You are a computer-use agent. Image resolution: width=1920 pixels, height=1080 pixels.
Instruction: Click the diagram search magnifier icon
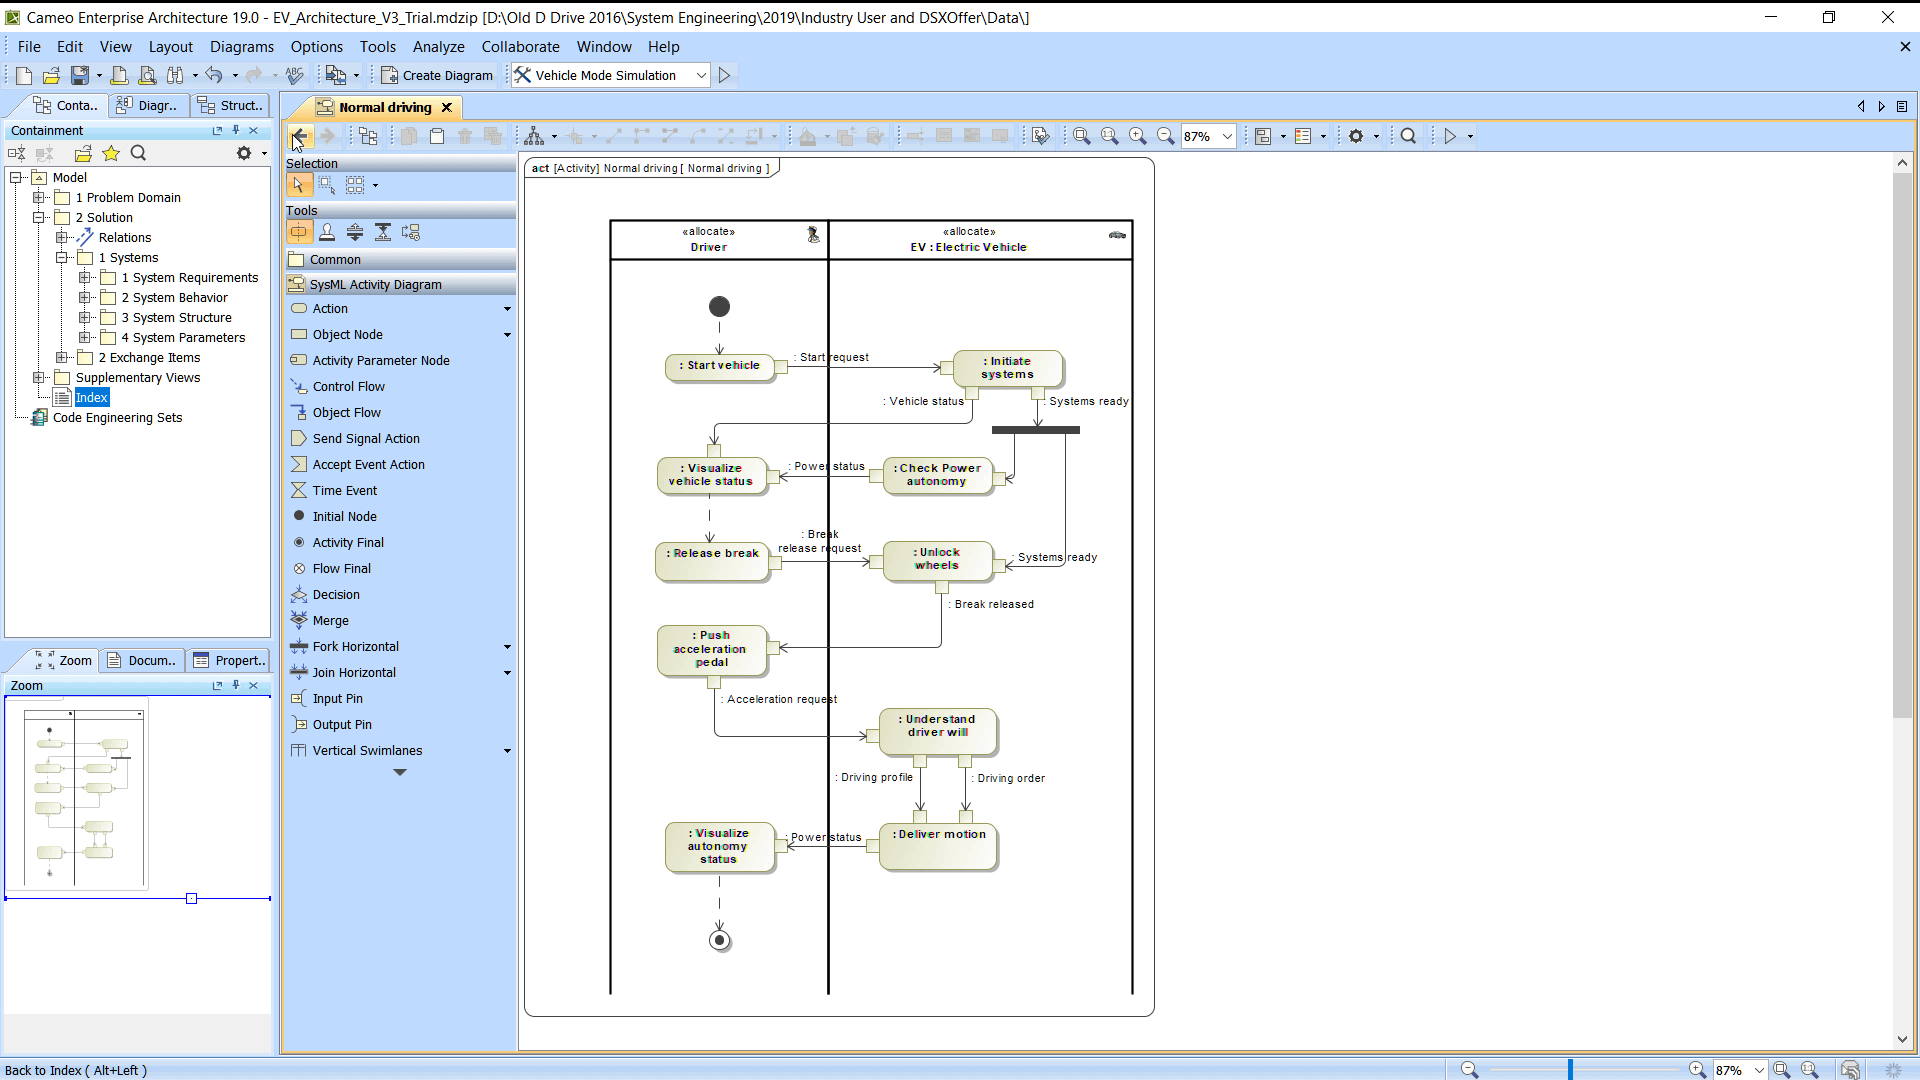coord(1408,136)
